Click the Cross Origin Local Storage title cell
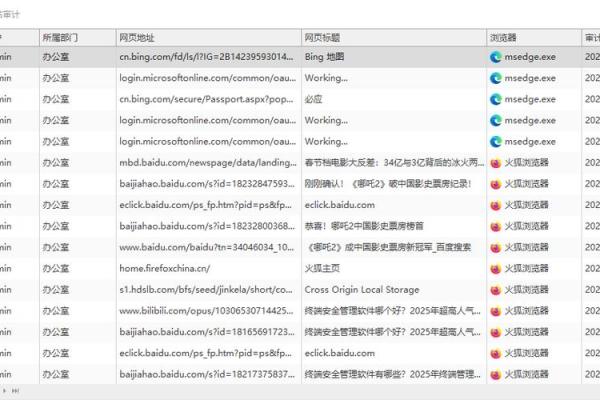The image size is (600, 400). (394, 290)
